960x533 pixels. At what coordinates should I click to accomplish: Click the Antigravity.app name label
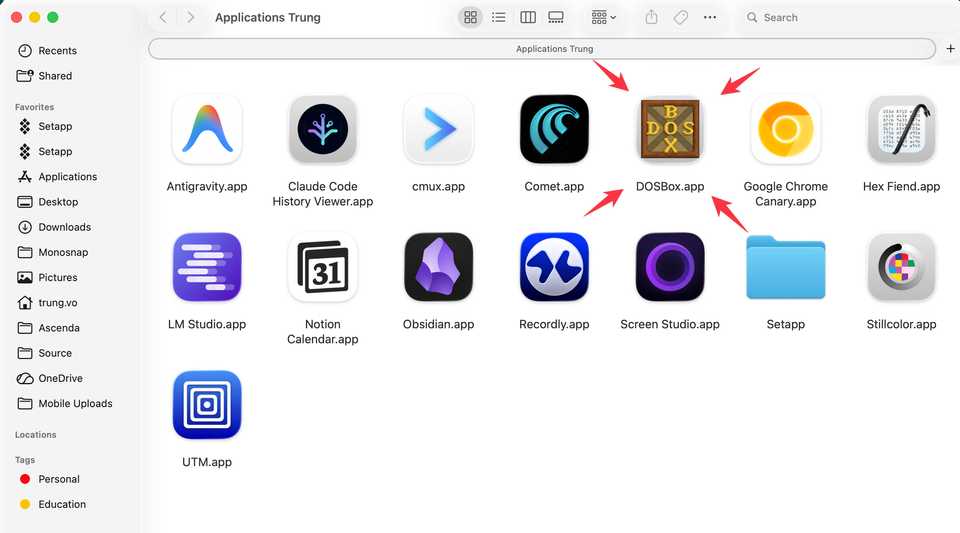tap(207, 186)
